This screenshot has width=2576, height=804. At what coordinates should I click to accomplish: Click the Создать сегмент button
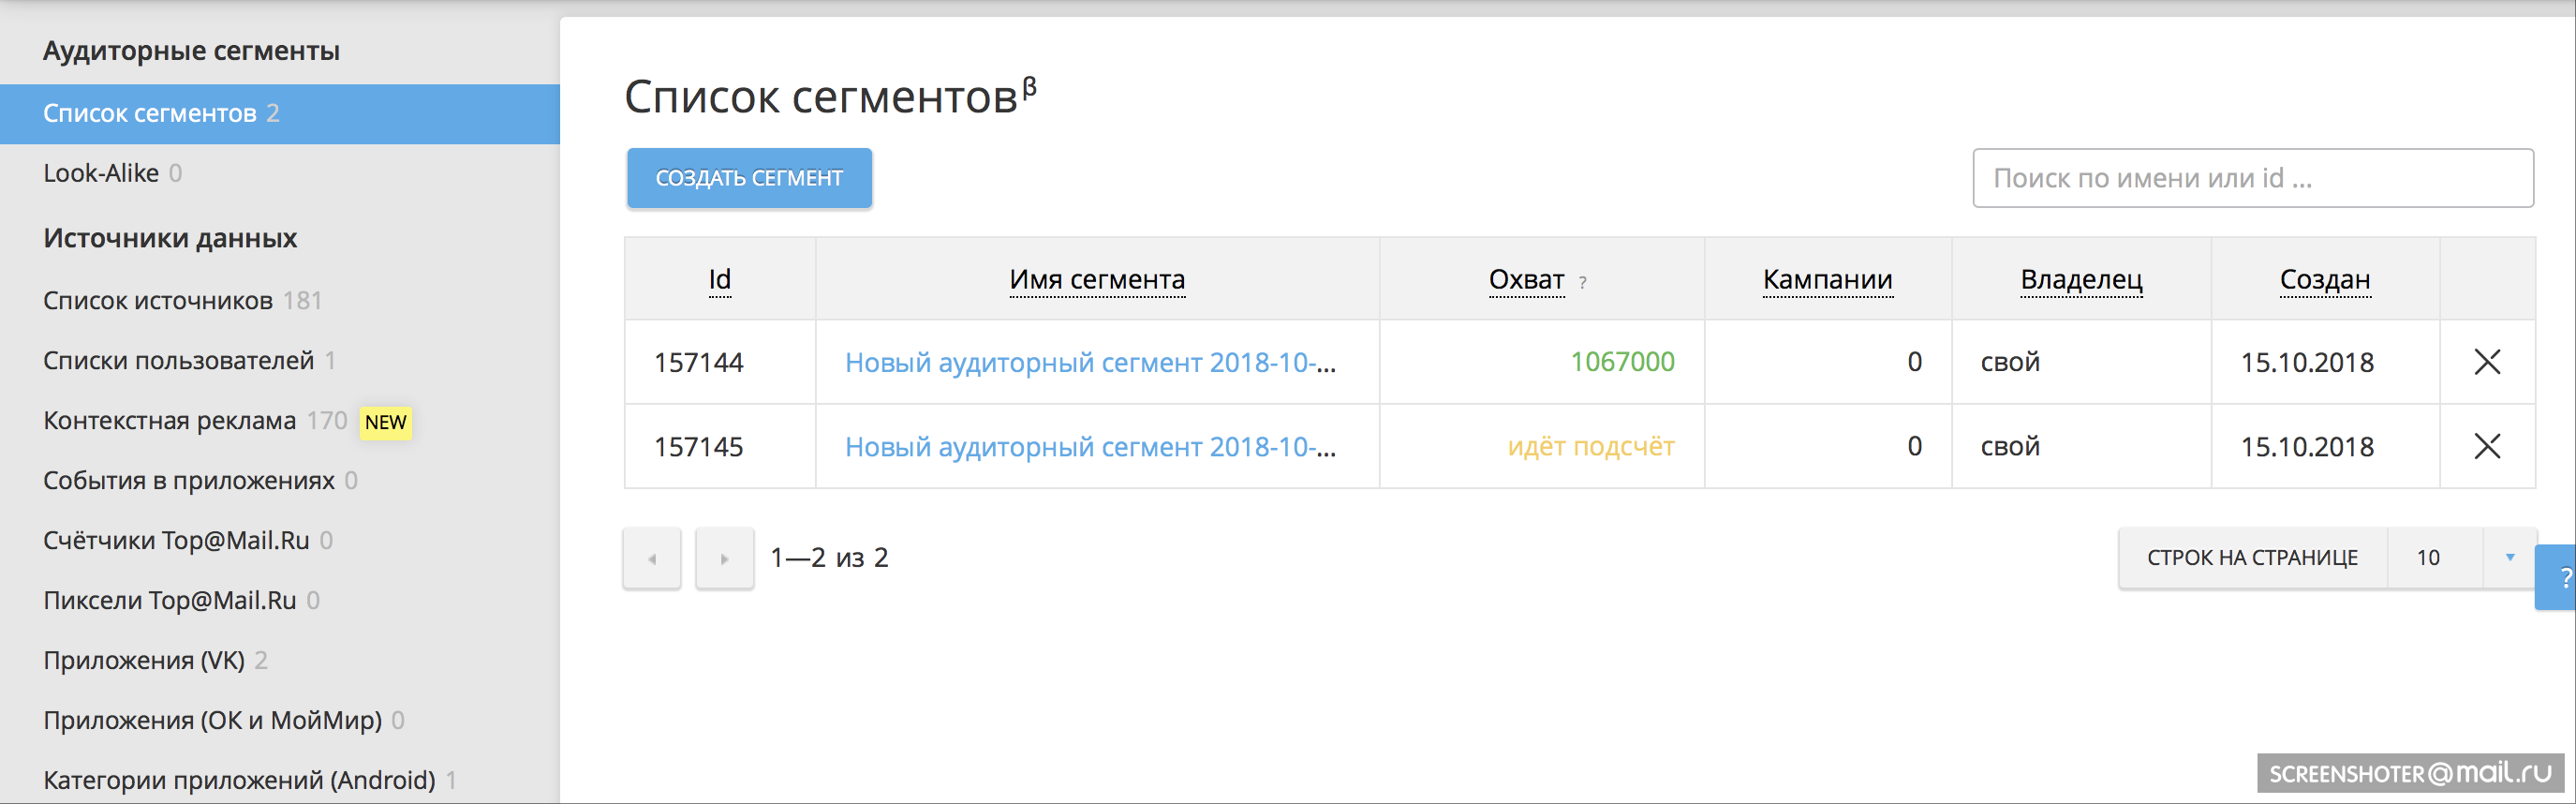pyautogui.click(x=749, y=178)
